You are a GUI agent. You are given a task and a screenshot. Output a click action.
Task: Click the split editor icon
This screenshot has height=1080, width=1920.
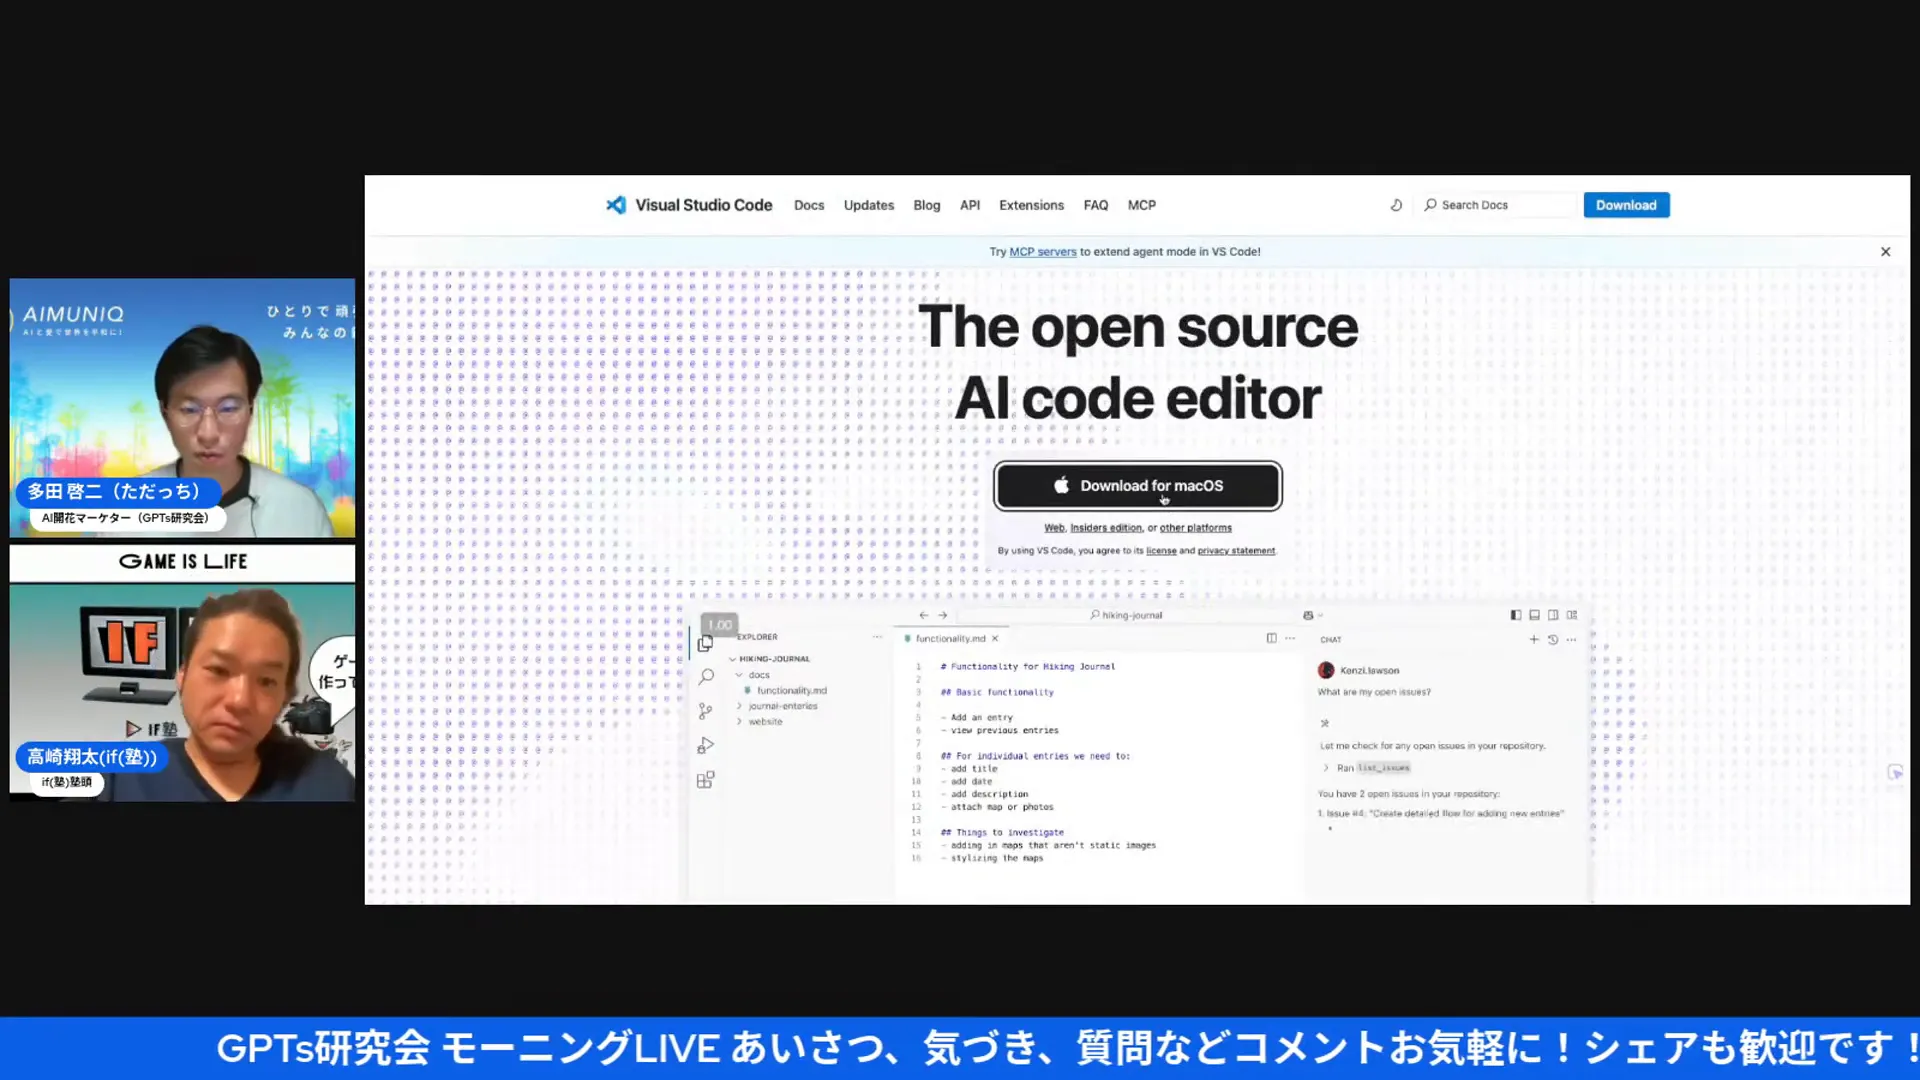(1272, 639)
